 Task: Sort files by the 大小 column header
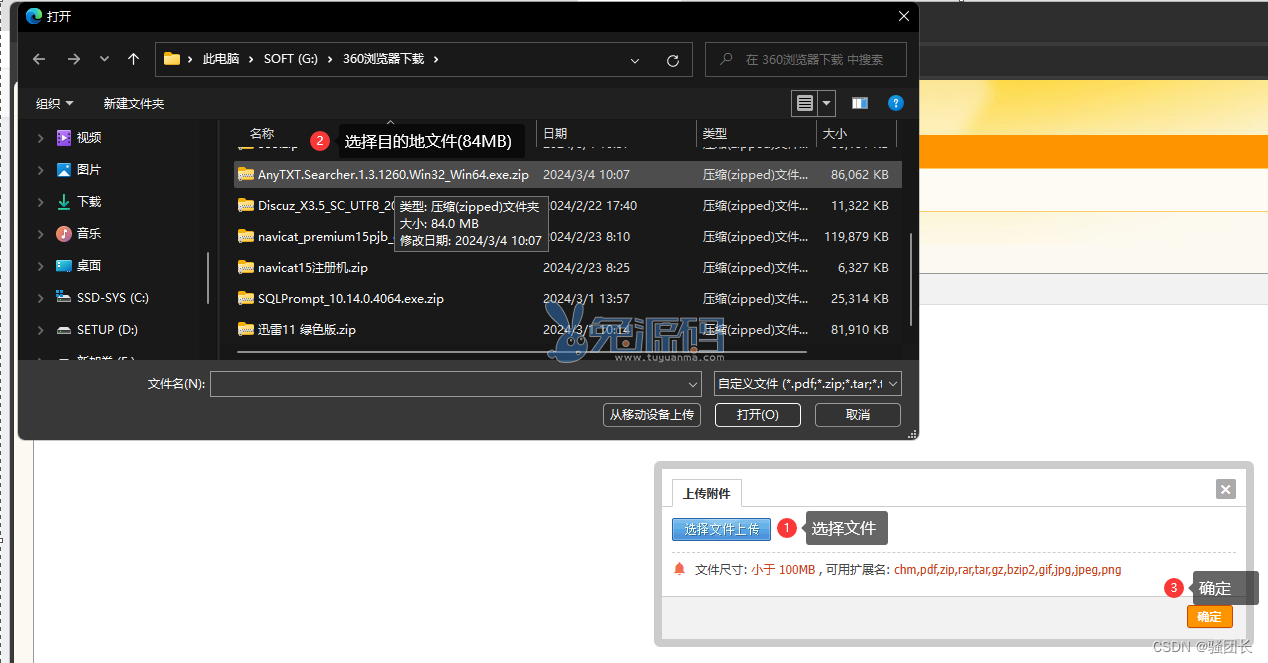tap(834, 133)
